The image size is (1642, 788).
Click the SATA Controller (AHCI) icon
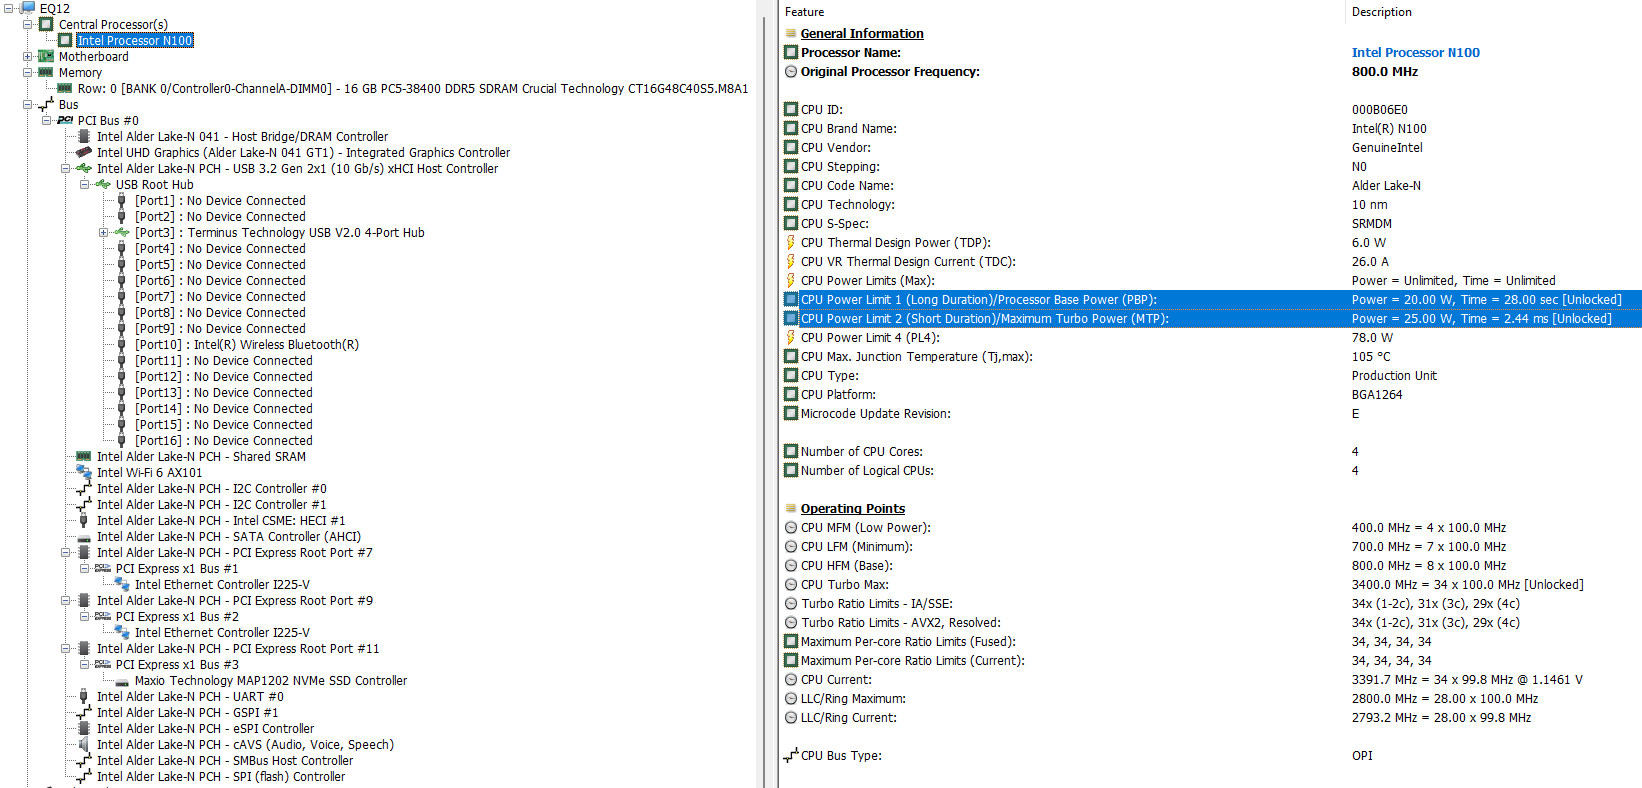pos(84,537)
